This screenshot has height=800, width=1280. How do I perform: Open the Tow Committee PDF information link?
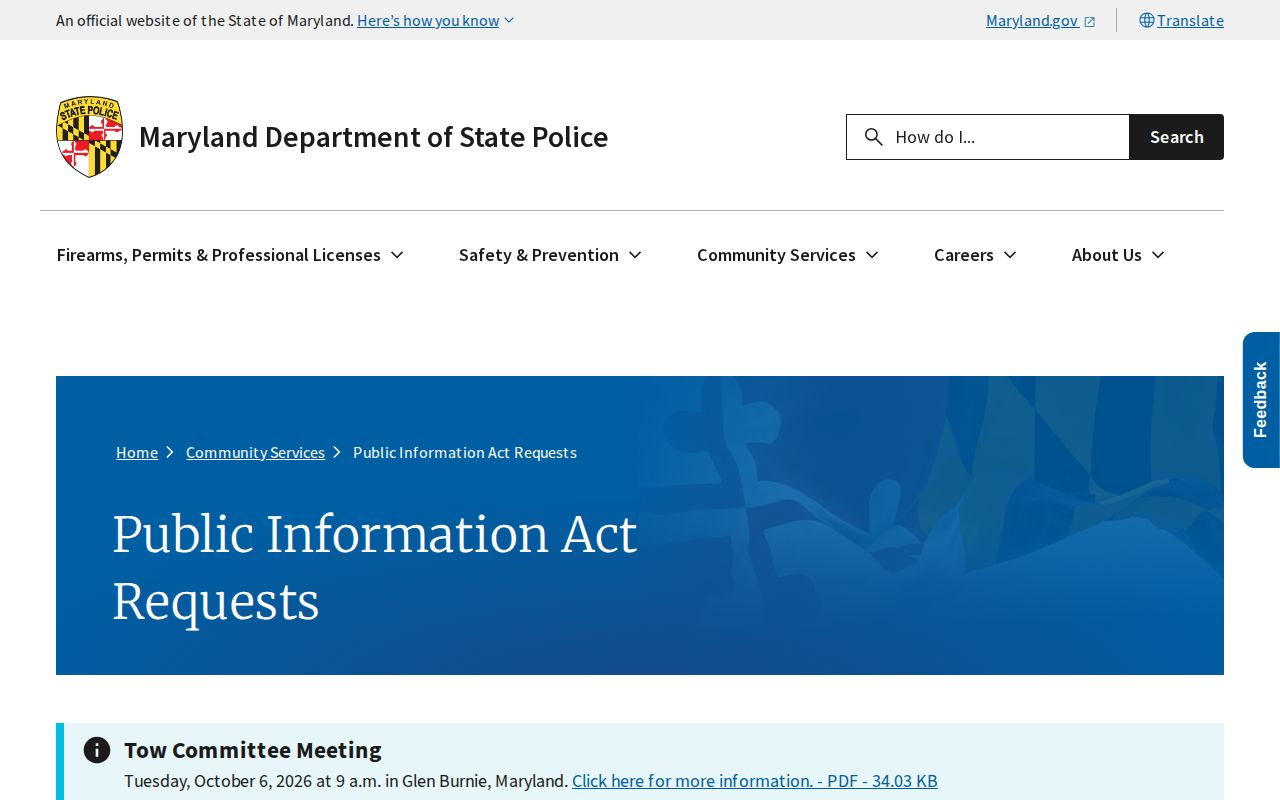755,781
